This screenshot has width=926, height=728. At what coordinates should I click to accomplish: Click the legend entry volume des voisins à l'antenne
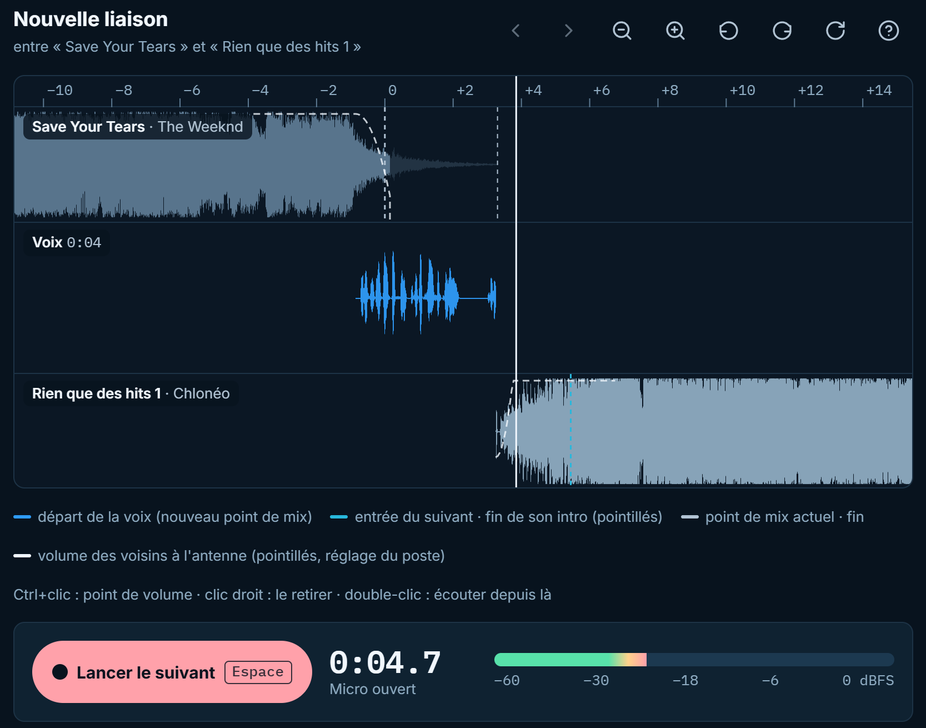229,556
